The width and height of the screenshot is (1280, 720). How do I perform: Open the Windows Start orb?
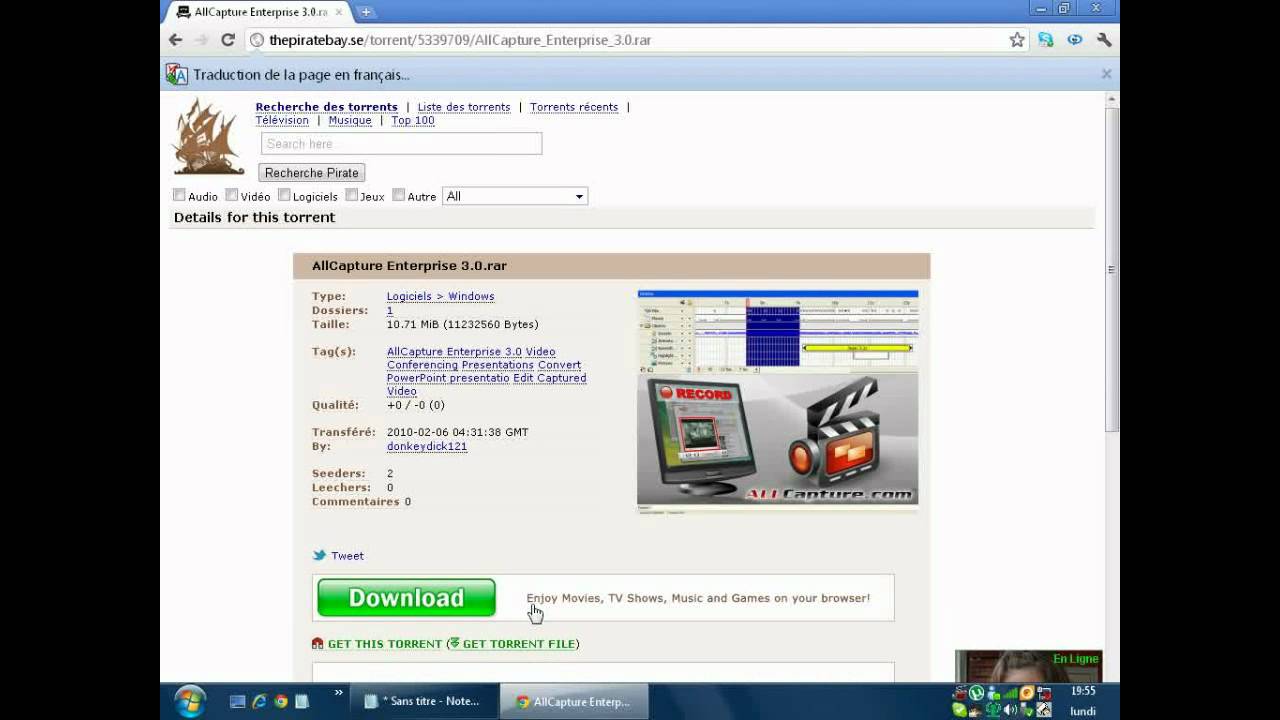tap(190, 701)
